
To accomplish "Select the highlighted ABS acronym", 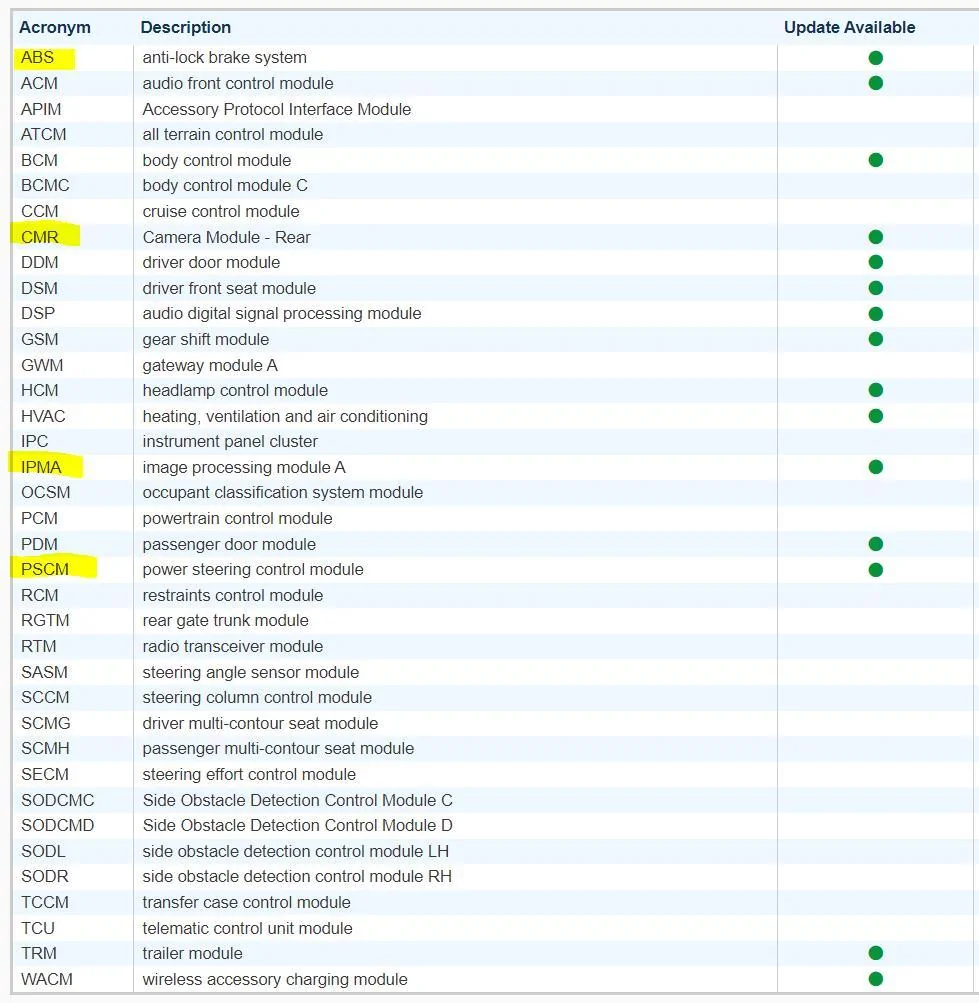I will (x=37, y=58).
